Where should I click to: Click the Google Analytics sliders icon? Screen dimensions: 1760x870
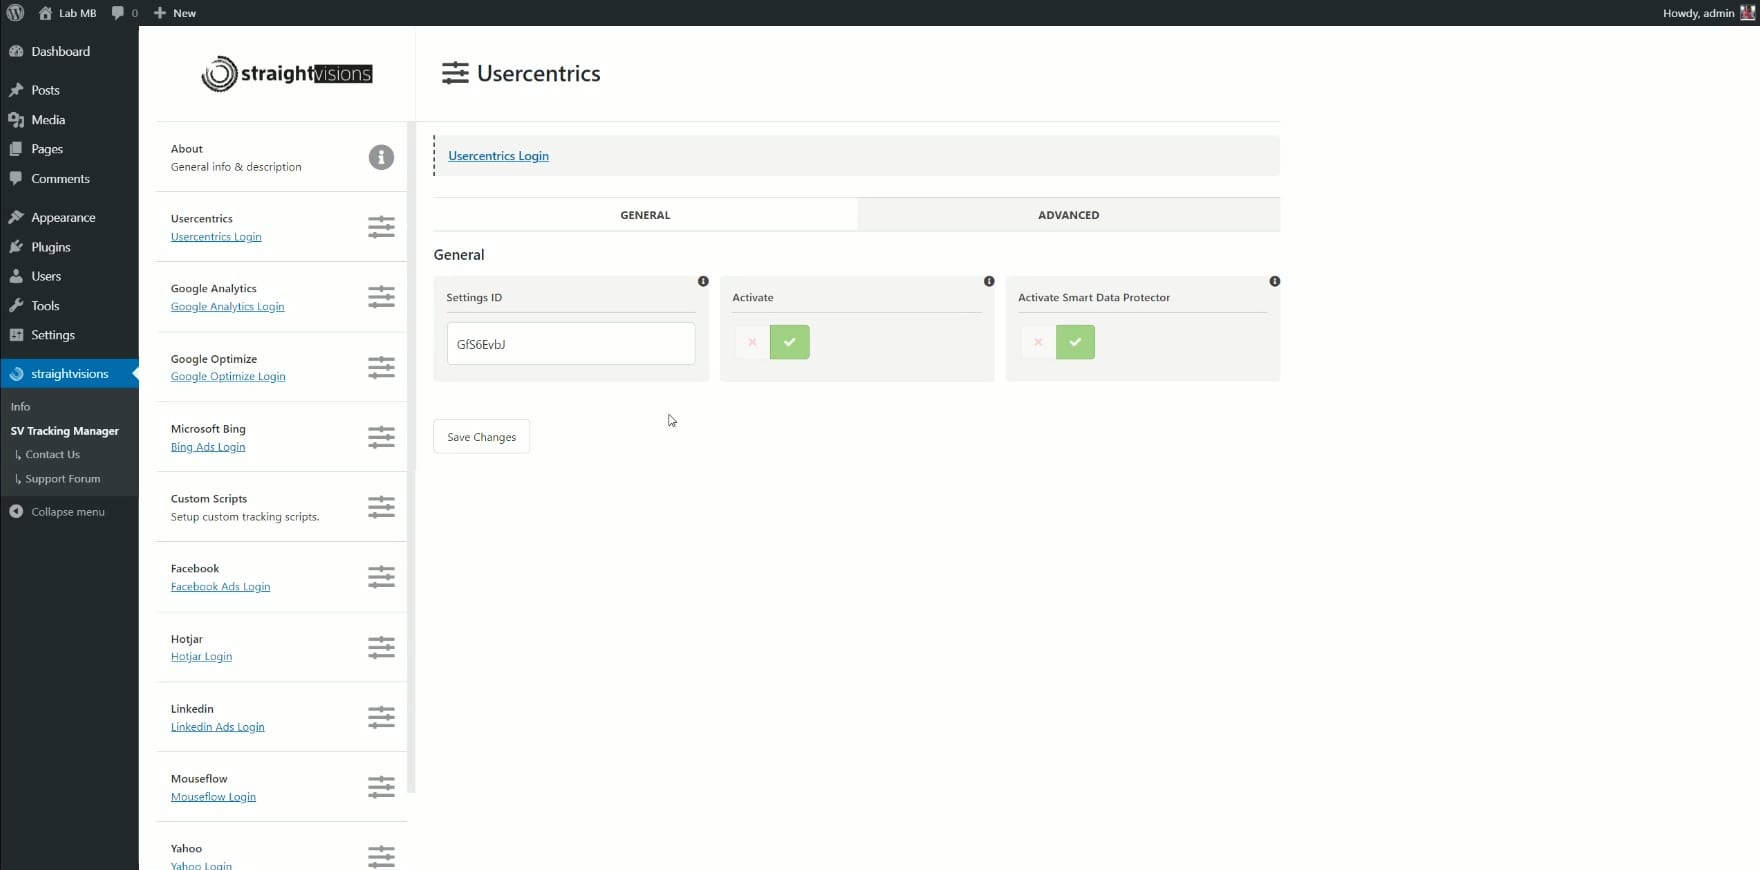tap(381, 297)
